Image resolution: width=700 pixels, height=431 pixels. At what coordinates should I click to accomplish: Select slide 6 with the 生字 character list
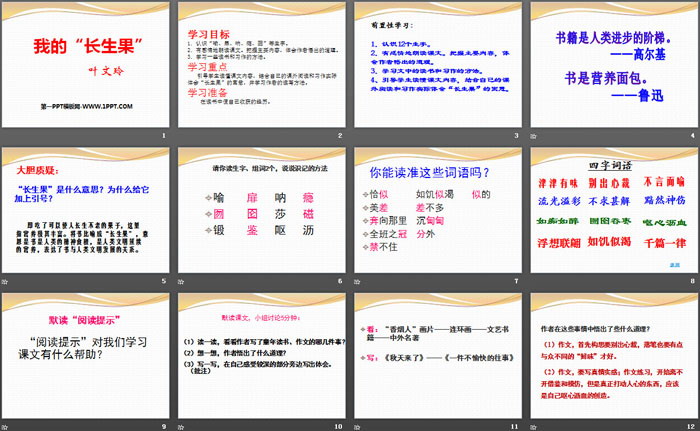click(x=262, y=210)
